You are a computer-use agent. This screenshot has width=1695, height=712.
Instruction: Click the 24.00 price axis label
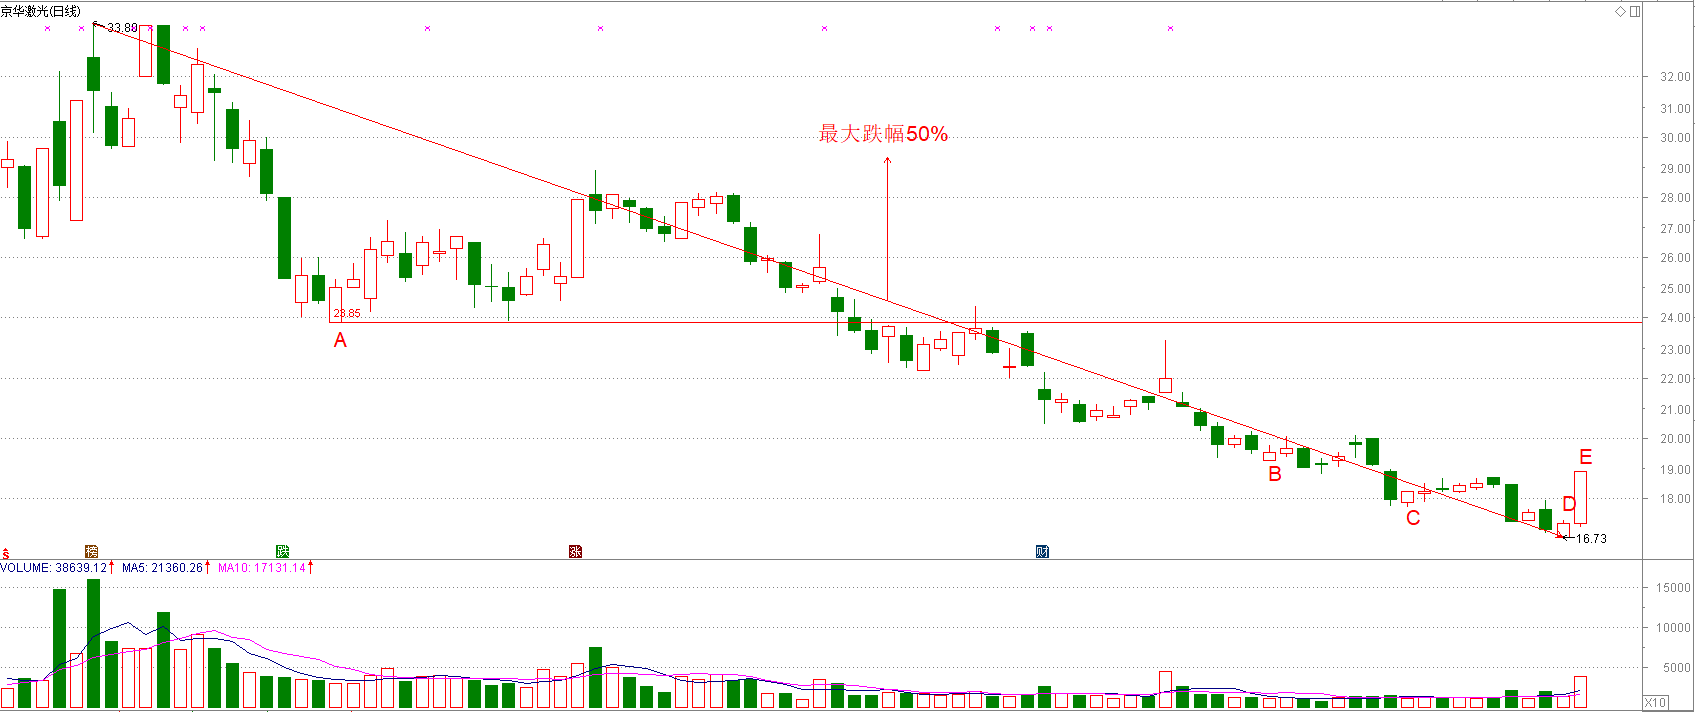pos(1675,318)
